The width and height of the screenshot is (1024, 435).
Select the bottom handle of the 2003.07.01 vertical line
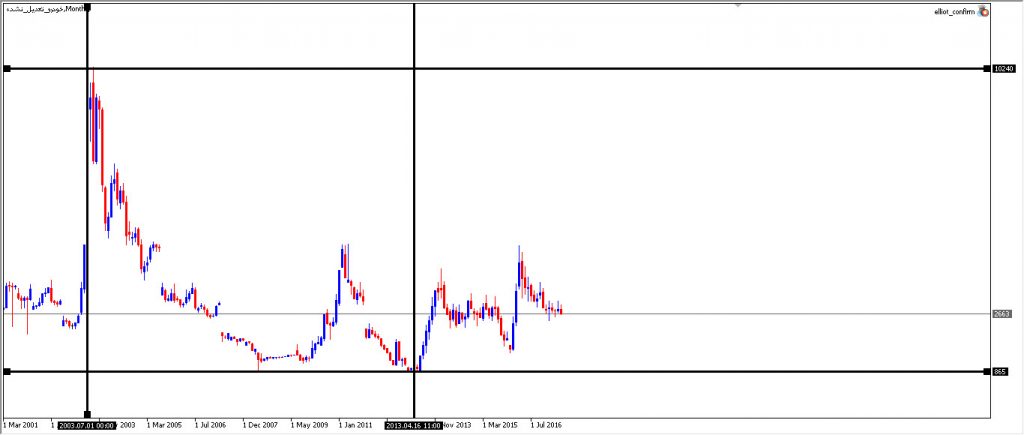(x=88, y=414)
